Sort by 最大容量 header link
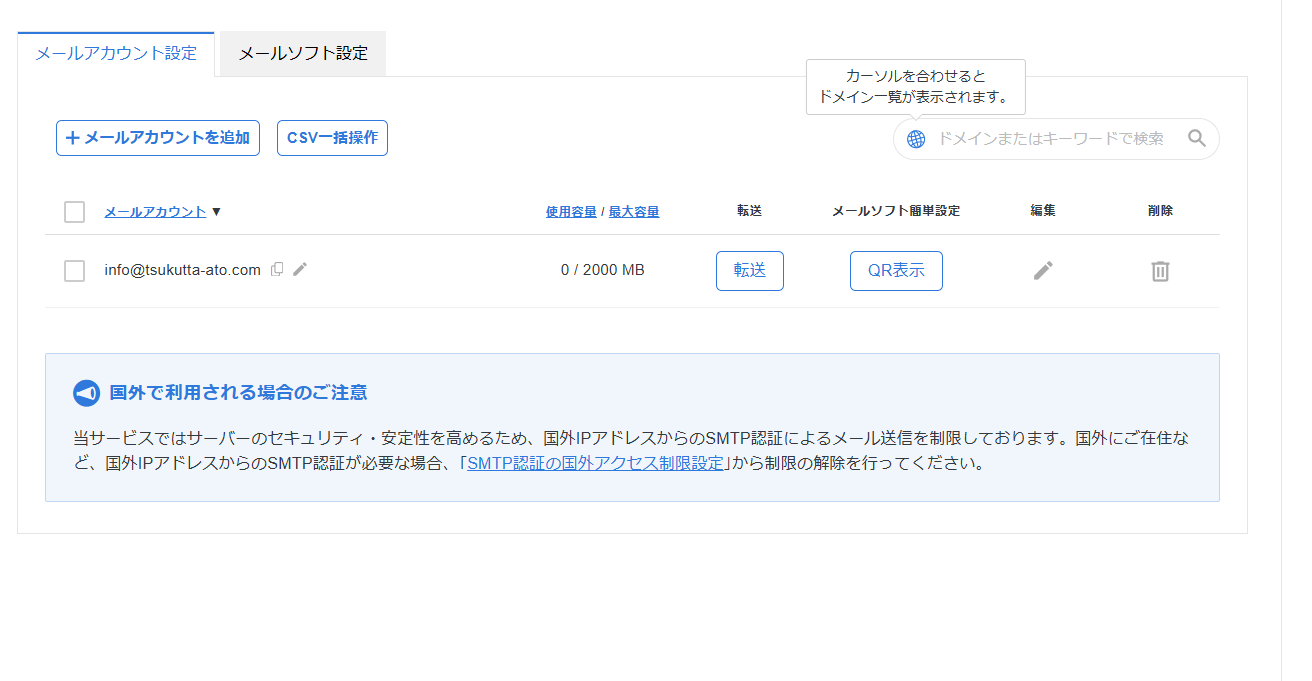This screenshot has height=681, width=1312. pyautogui.click(x=634, y=212)
